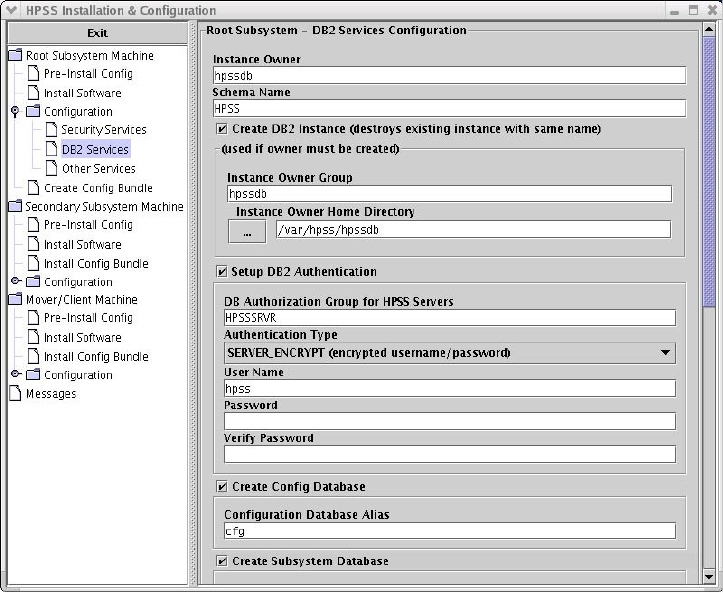Select Install Config Bundle under Mover/Client Machine
This screenshot has width=723, height=592.
(x=96, y=357)
